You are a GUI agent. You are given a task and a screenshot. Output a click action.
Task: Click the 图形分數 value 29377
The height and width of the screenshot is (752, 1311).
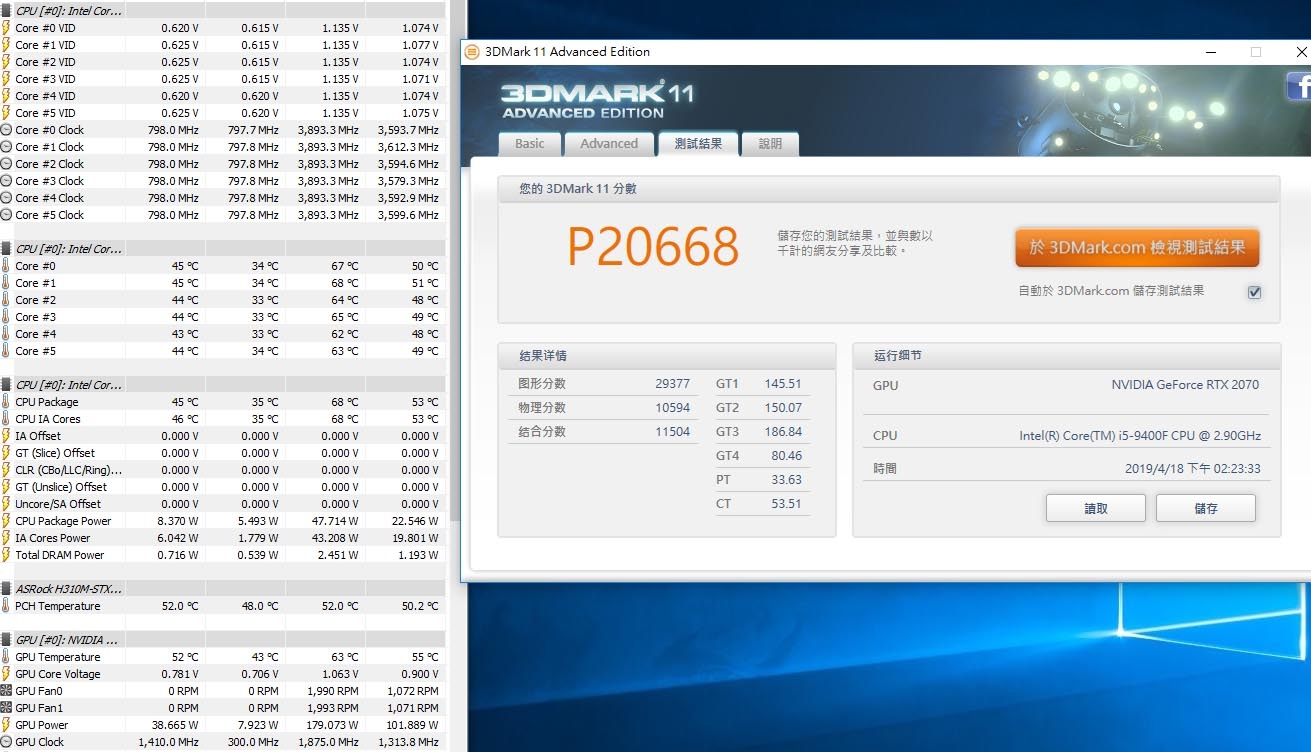pyautogui.click(x=672, y=384)
